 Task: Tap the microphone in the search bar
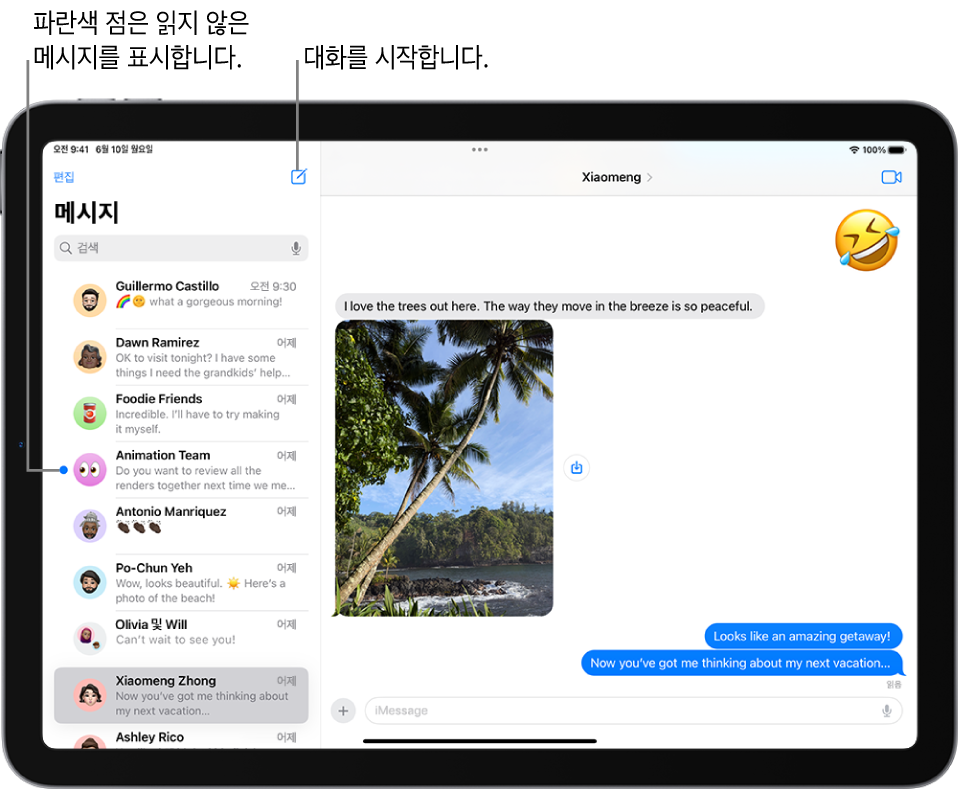click(x=296, y=248)
